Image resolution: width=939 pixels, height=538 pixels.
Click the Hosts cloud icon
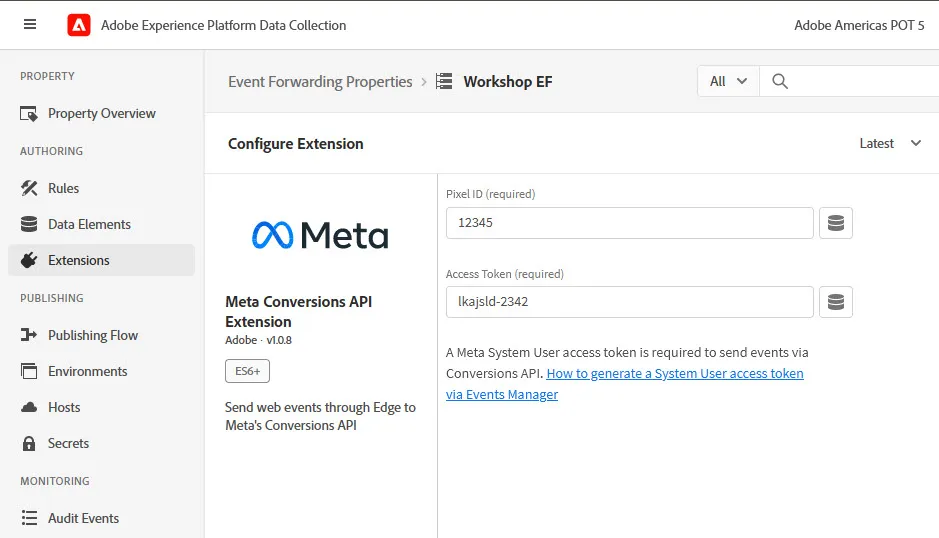[x=29, y=407]
